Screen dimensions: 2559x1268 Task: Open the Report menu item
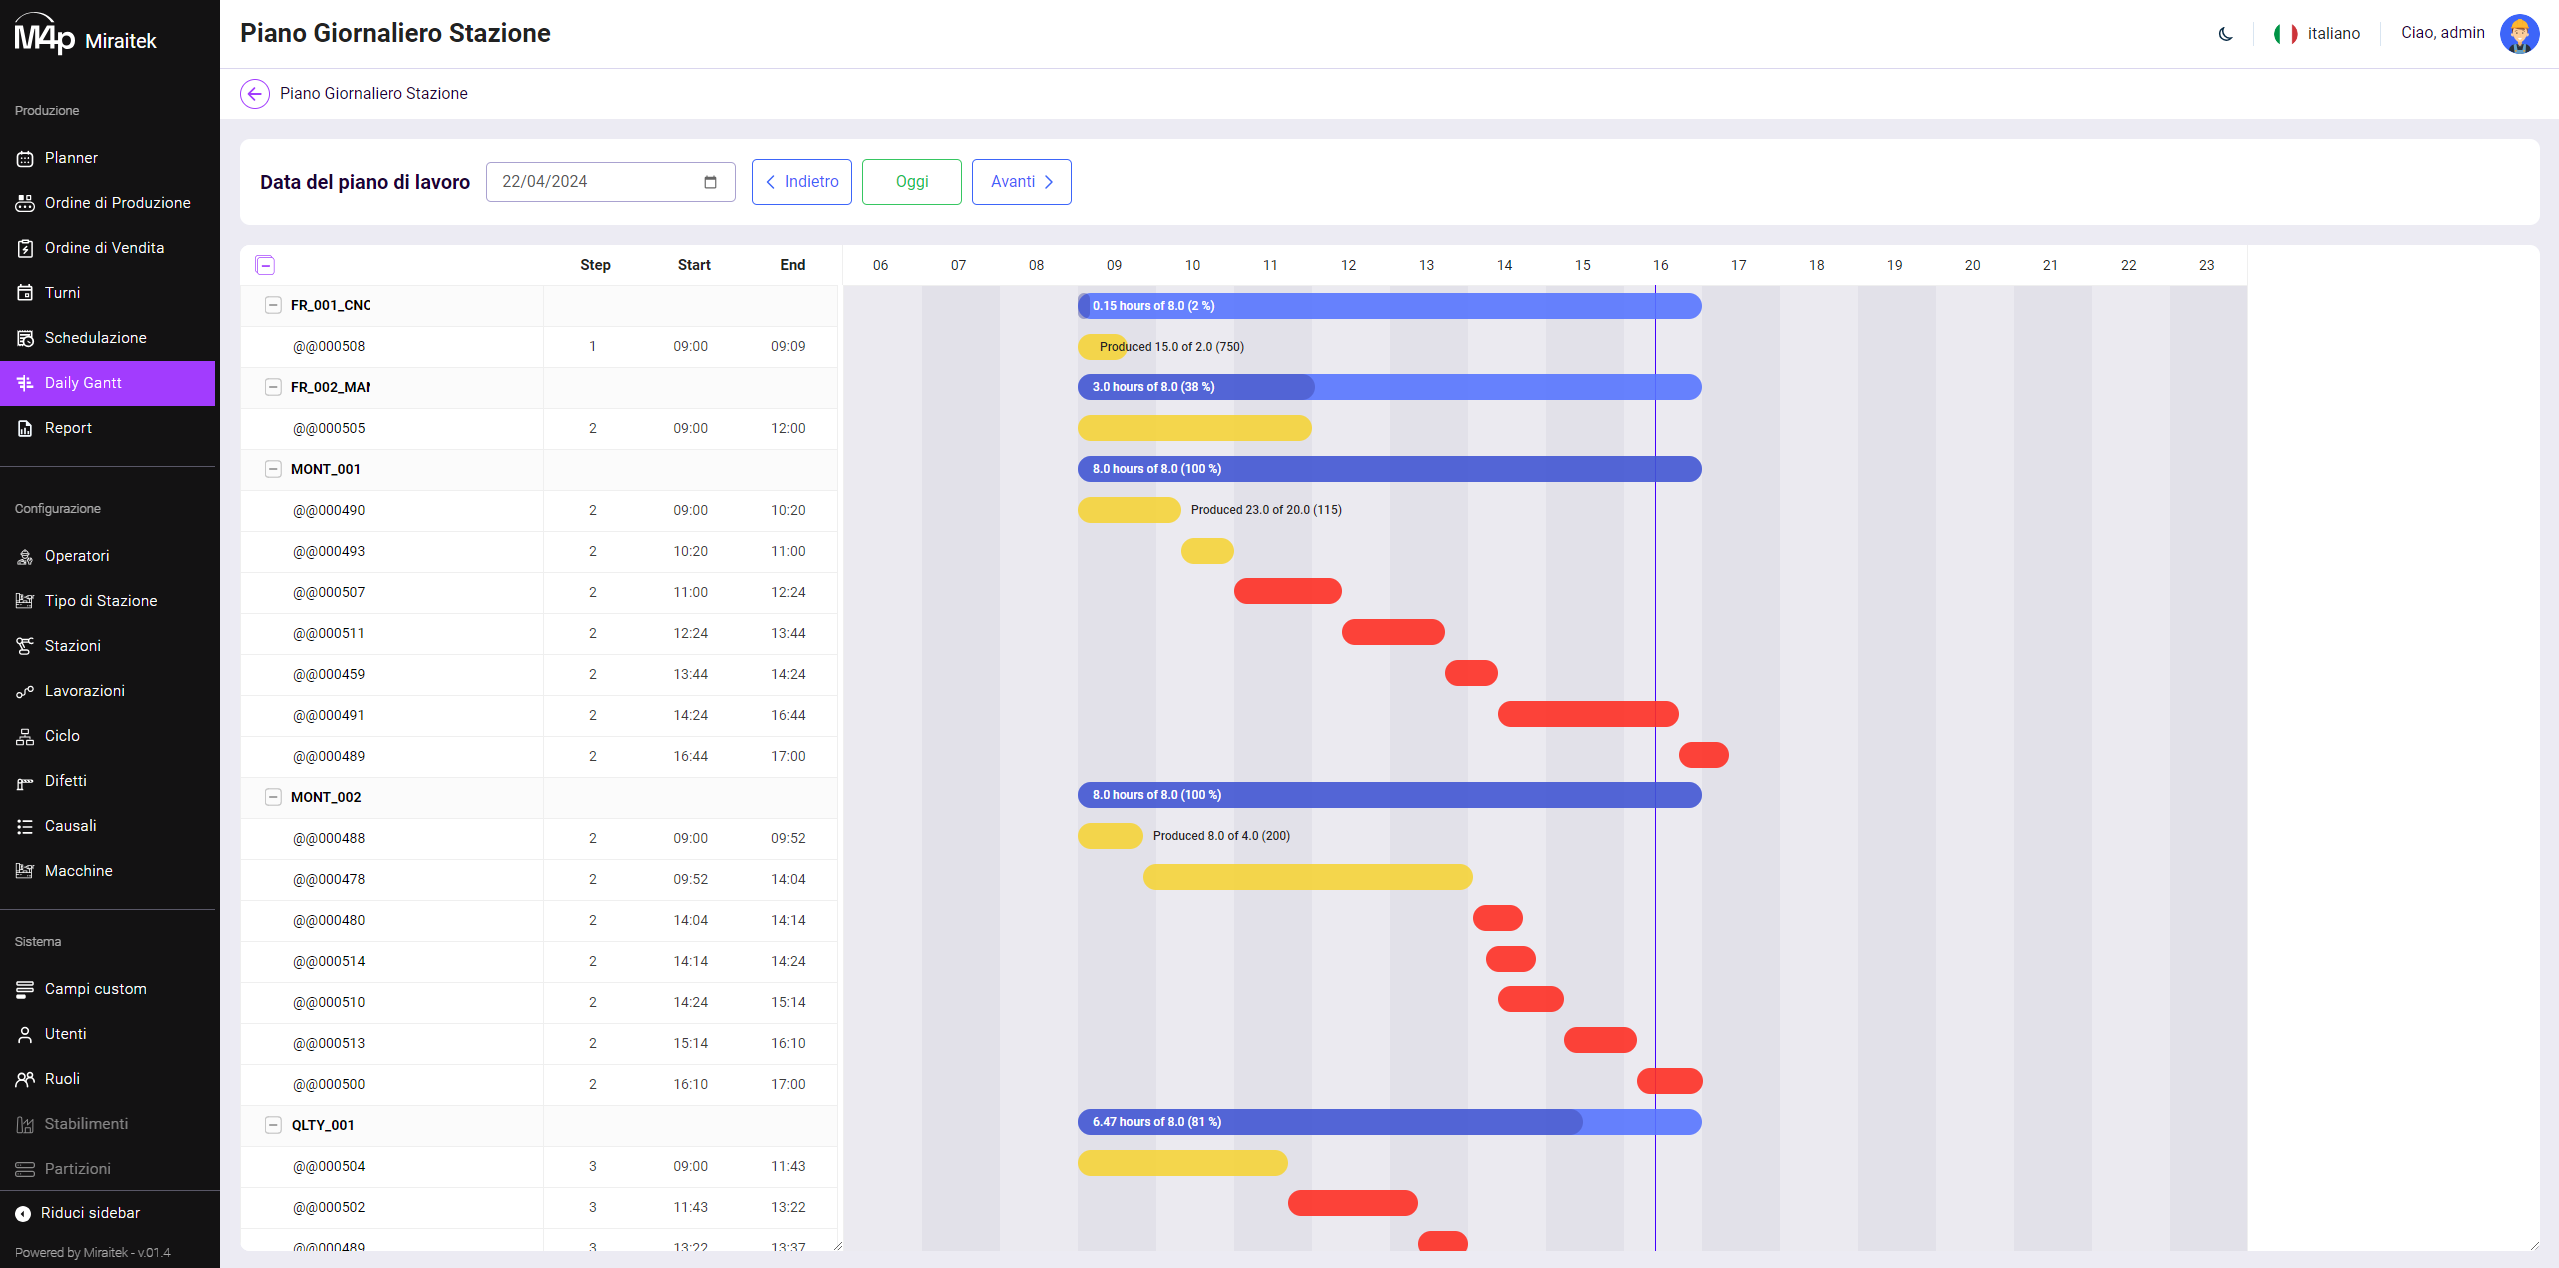[x=68, y=428]
